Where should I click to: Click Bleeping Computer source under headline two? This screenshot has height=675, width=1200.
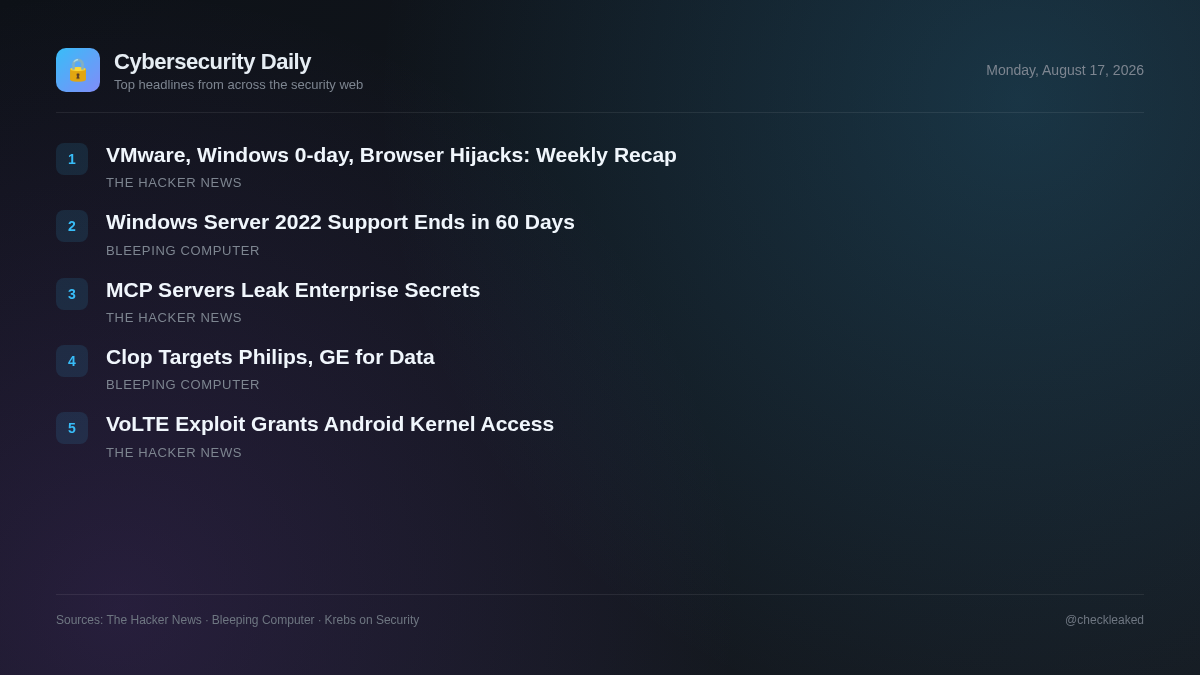click(183, 251)
